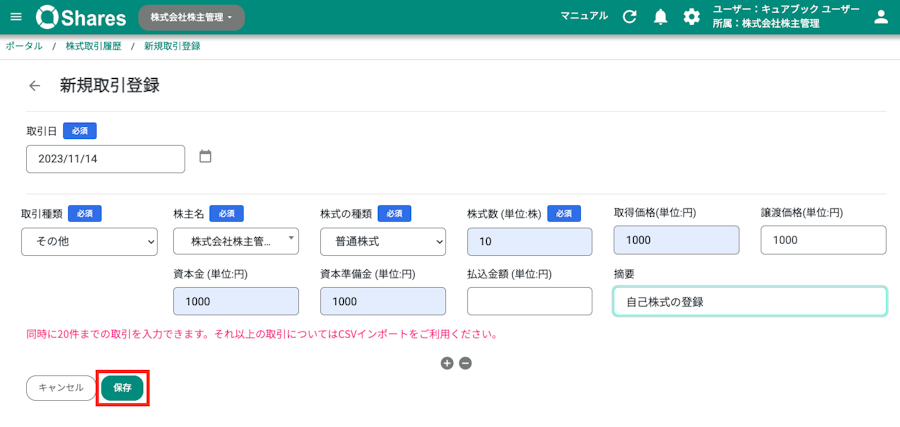Go back using the left arrow

click(x=35, y=86)
